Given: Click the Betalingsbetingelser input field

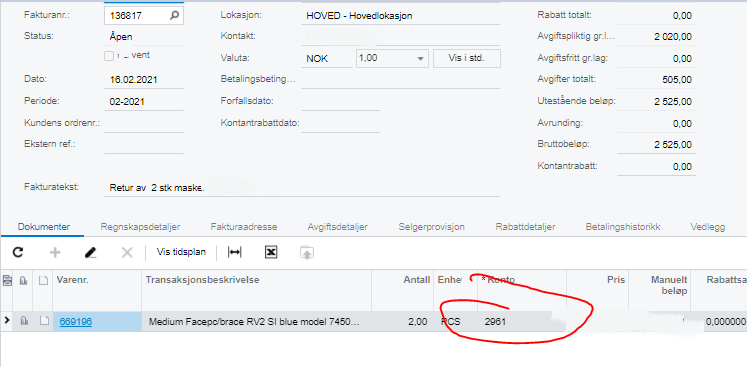Looking at the screenshot, I should [401, 80].
